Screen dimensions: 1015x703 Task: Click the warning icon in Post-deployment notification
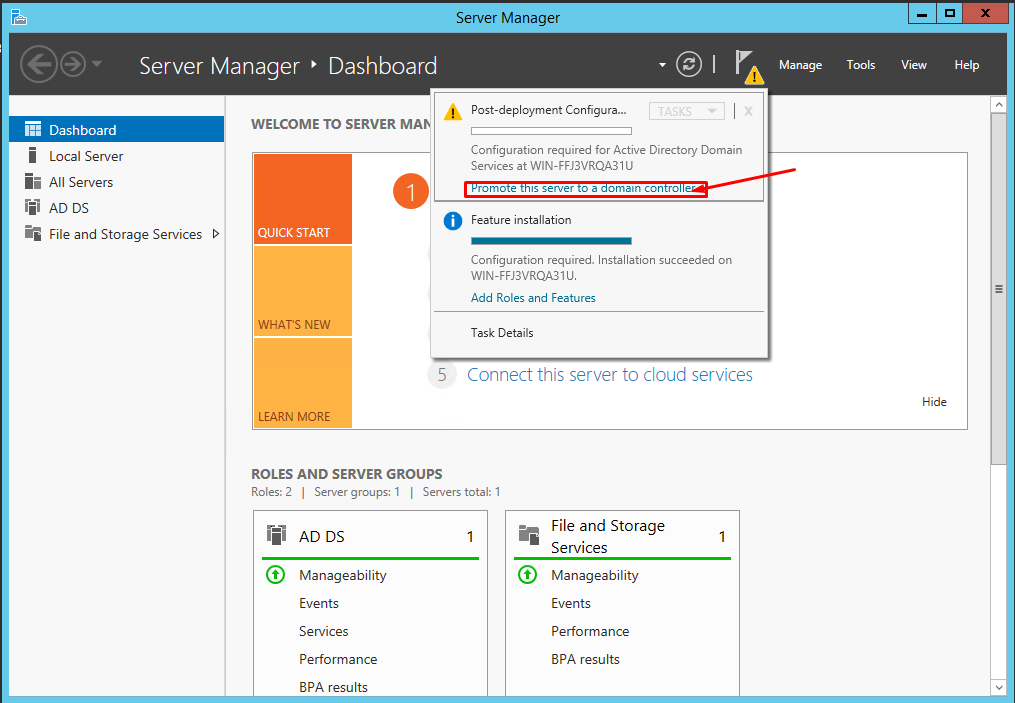[x=452, y=112]
